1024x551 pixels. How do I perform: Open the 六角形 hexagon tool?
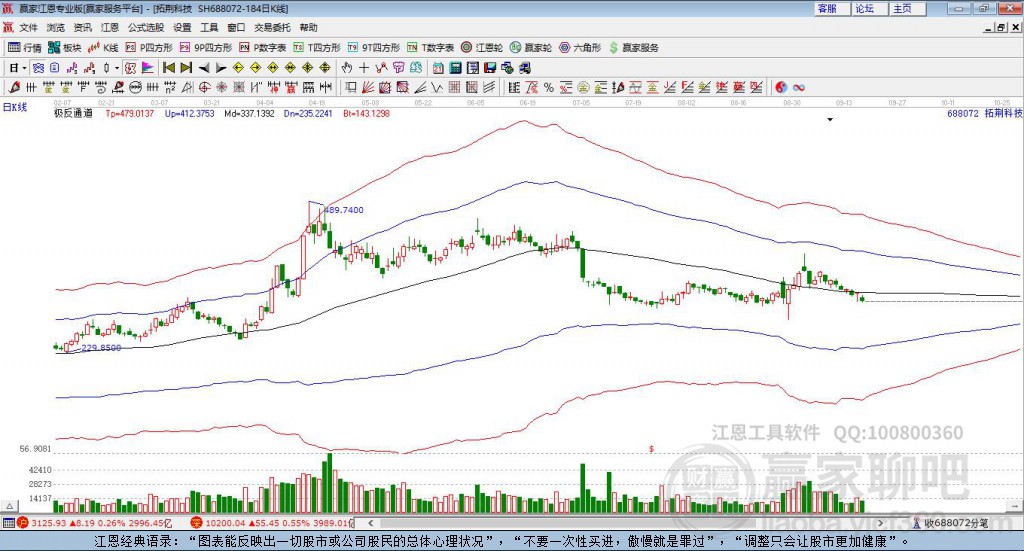580,47
